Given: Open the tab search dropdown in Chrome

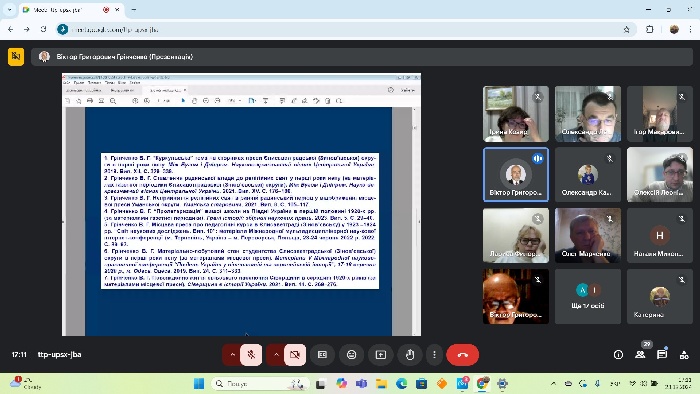Looking at the screenshot, I should tap(9, 9).
